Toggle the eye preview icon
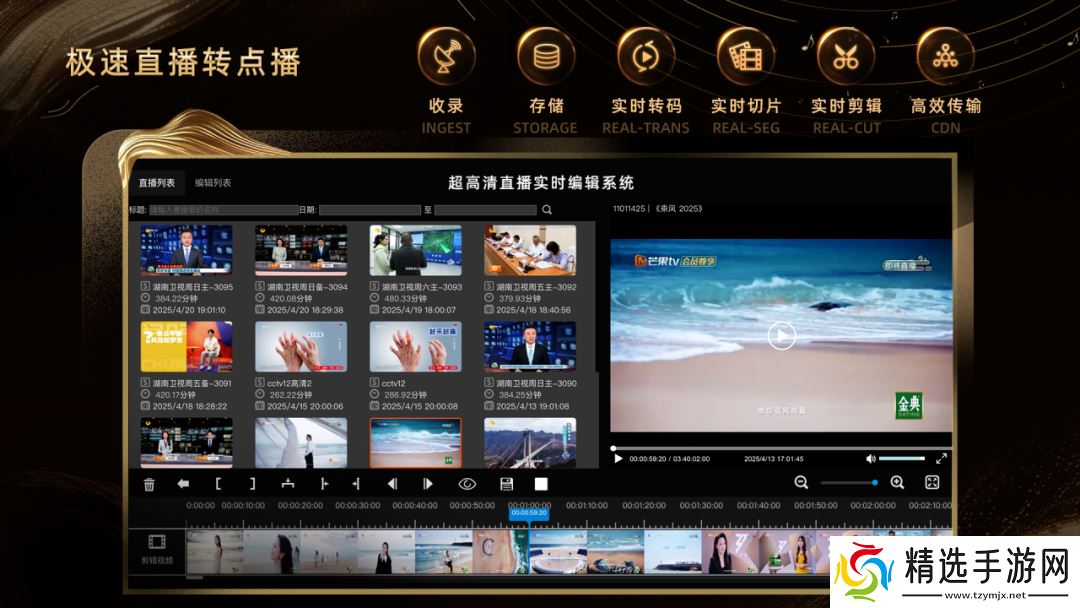This screenshot has height=608, width=1080. pyautogui.click(x=467, y=484)
